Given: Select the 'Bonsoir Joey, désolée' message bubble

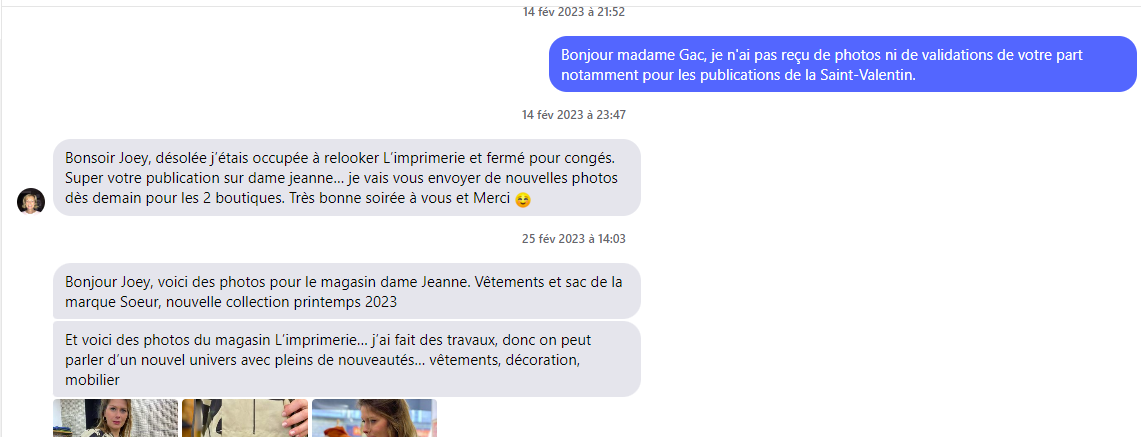Looking at the screenshot, I should pos(347,178).
